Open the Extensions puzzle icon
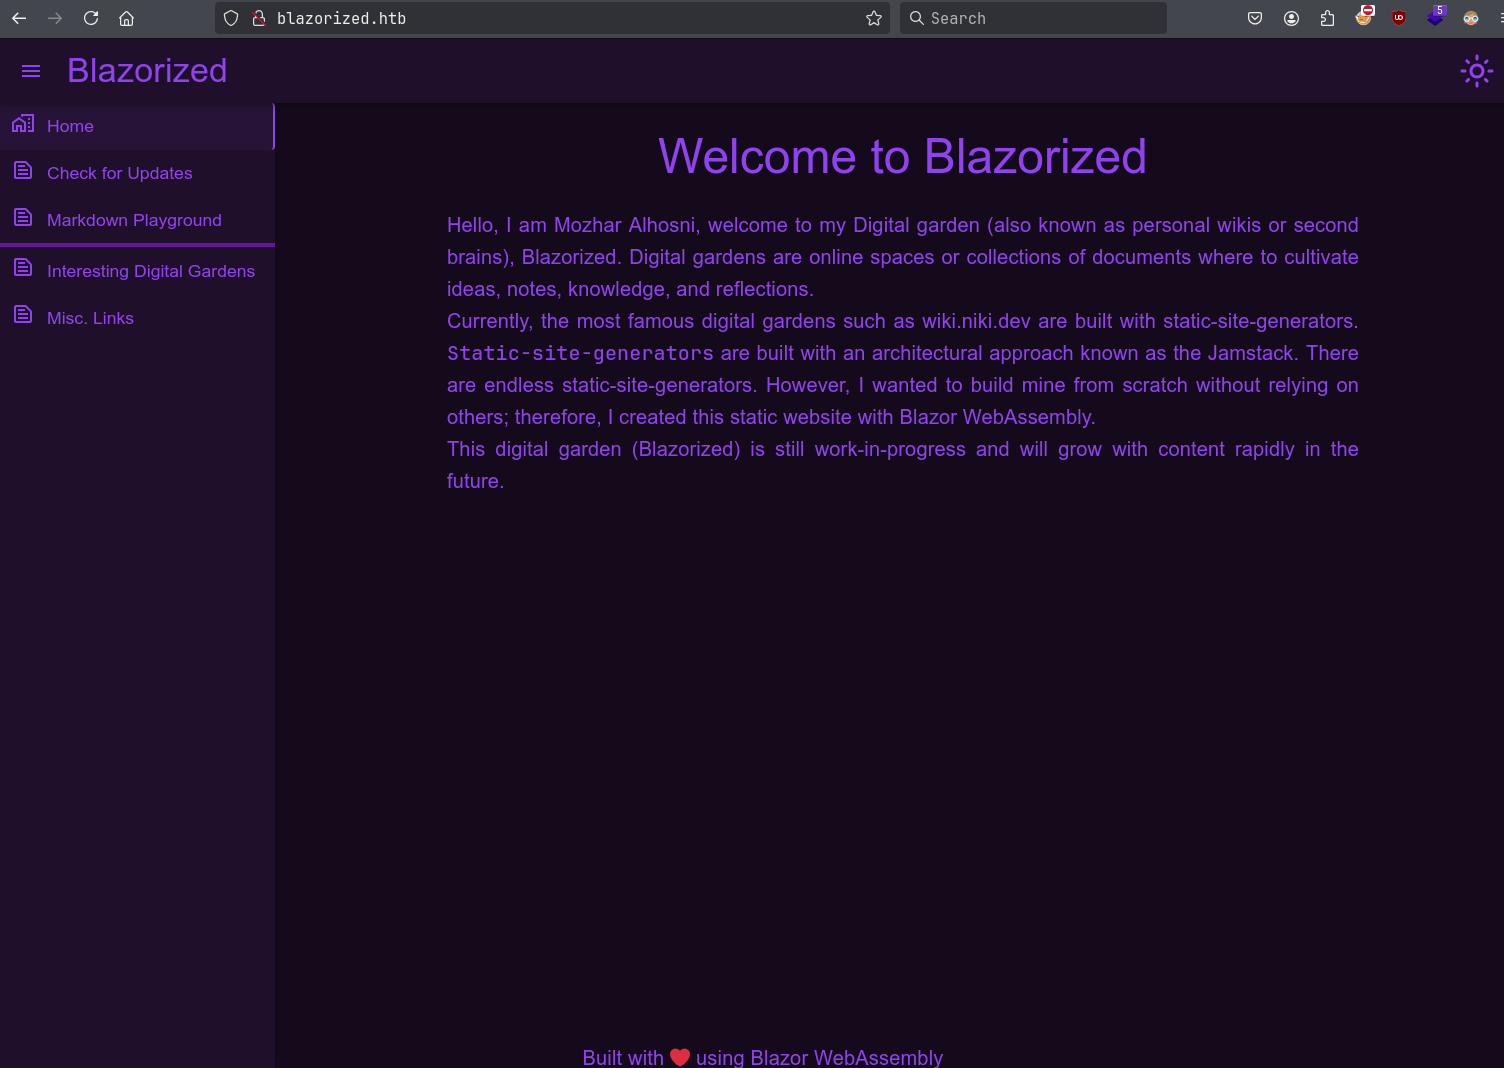 tap(1327, 18)
